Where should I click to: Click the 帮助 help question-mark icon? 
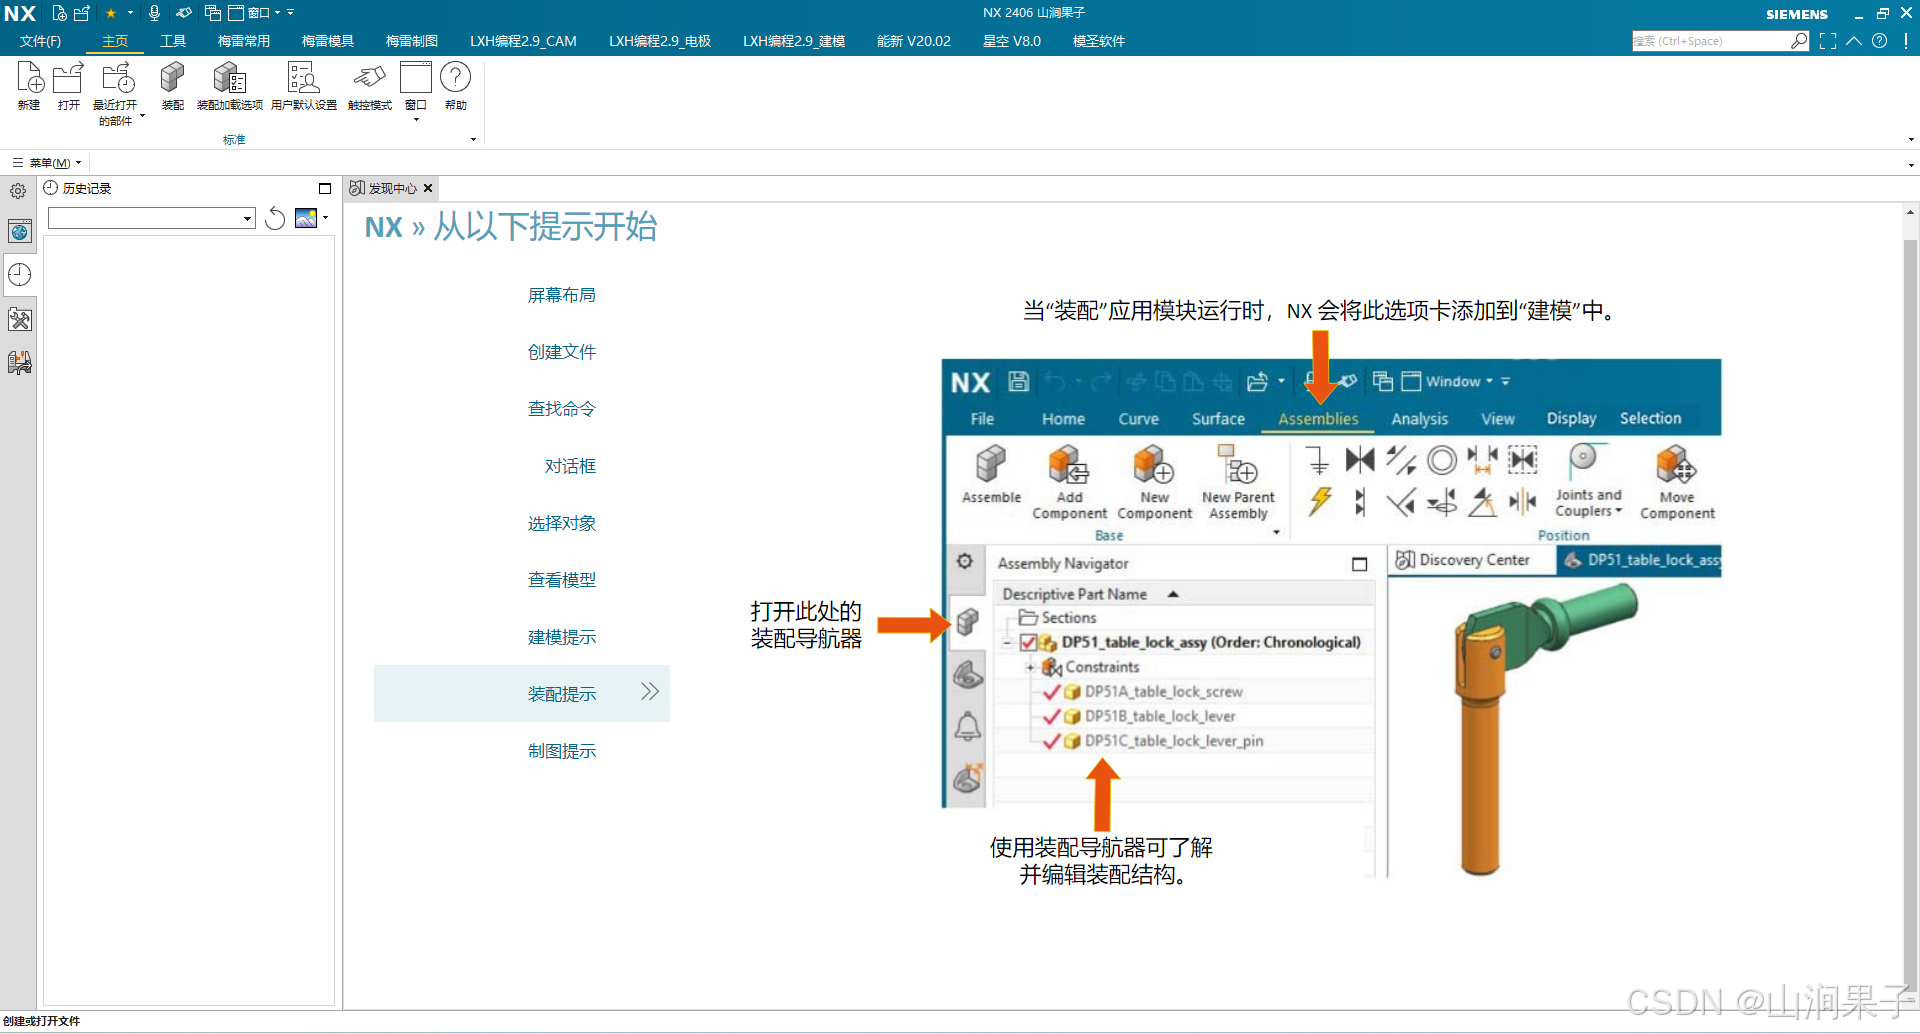(x=455, y=78)
